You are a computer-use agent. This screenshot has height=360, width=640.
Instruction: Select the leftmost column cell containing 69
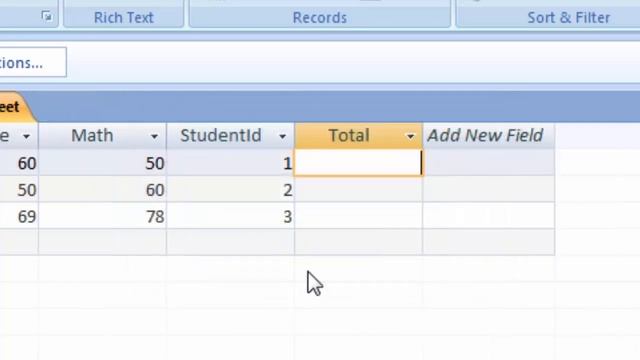(x=19, y=216)
